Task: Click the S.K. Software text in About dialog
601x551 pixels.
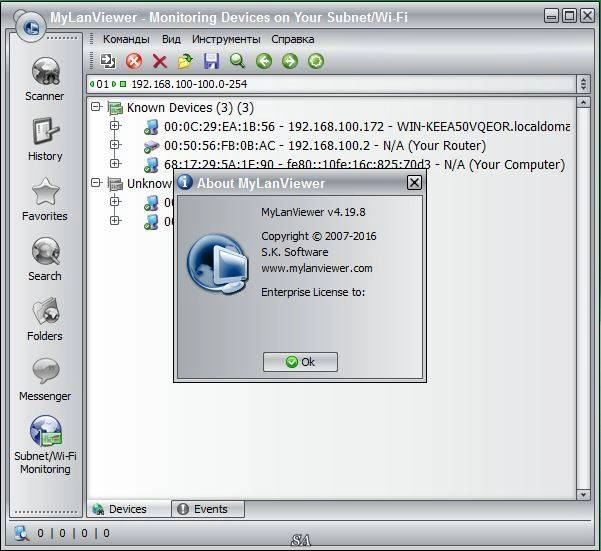Action: coord(294,252)
